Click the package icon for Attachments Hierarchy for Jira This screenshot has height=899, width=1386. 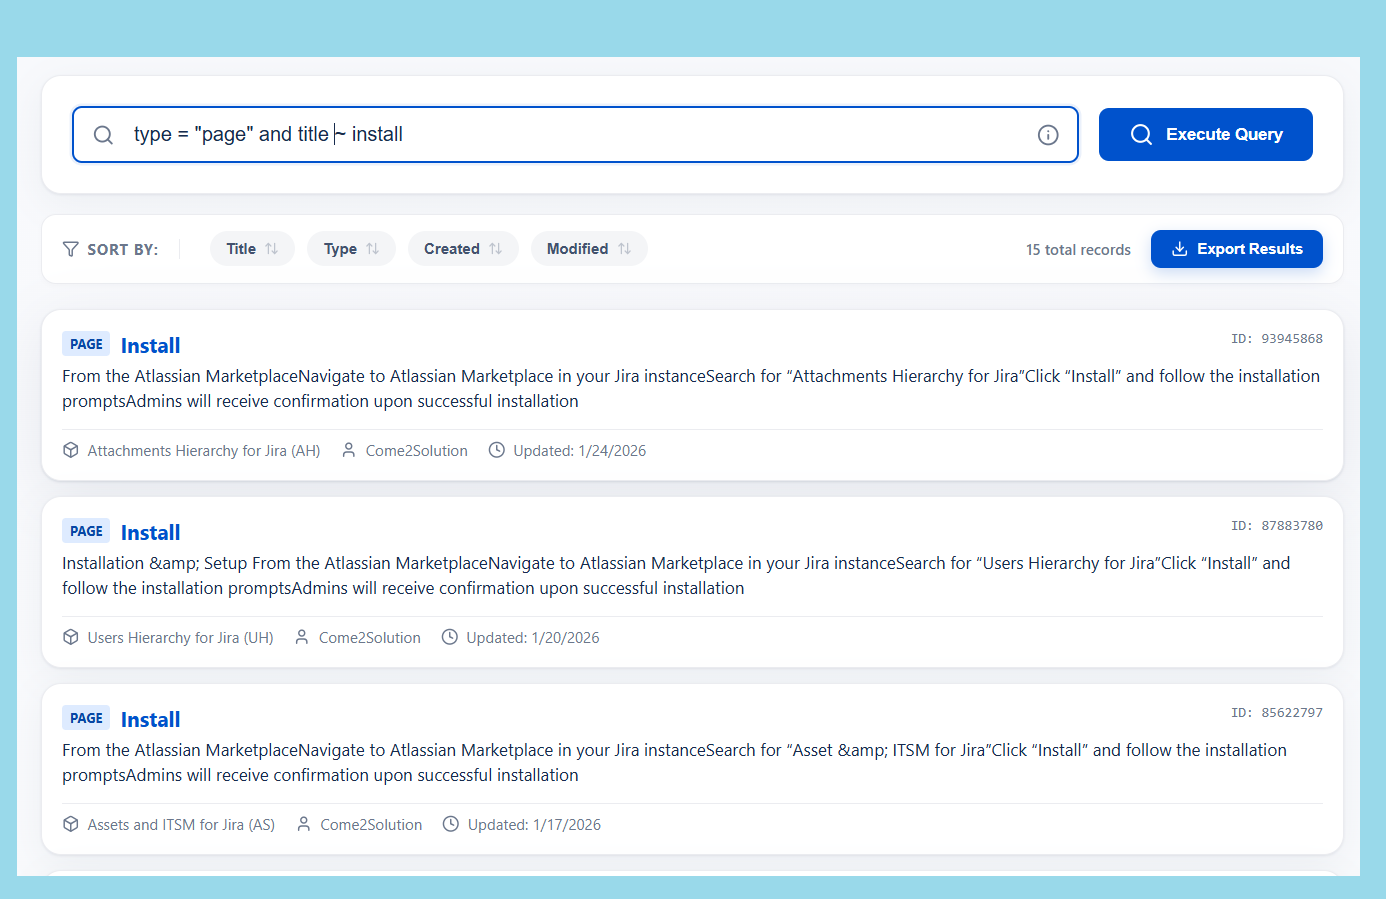coord(70,450)
